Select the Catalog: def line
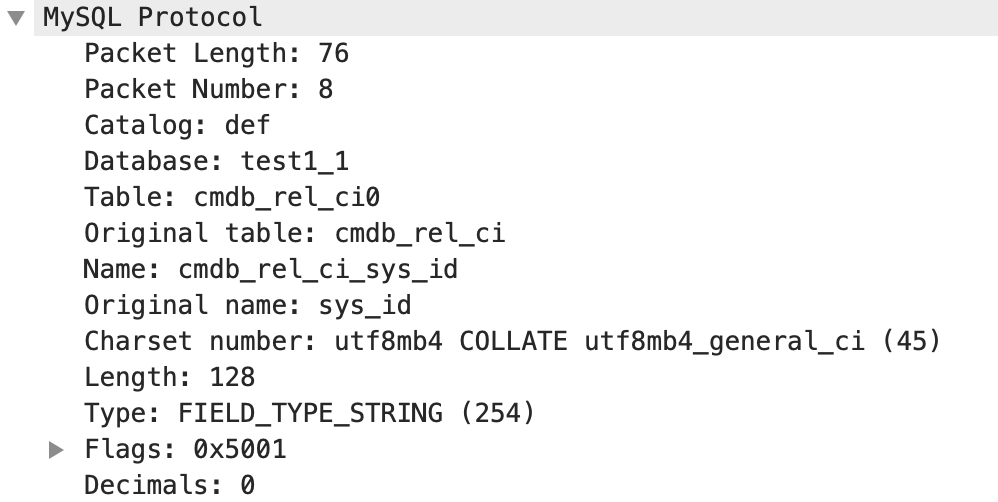This screenshot has width=998, height=502. pyautogui.click(x=177, y=125)
